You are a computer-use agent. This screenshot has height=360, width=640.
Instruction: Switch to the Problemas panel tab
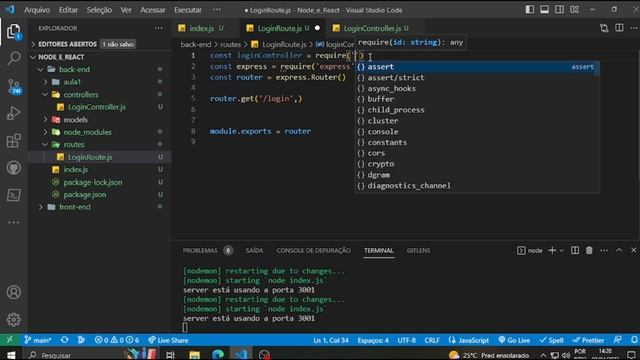point(200,250)
